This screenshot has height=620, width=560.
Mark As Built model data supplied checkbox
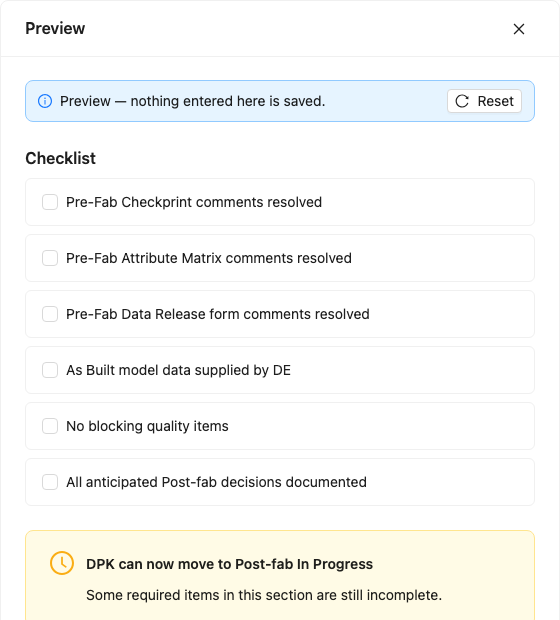pos(50,370)
